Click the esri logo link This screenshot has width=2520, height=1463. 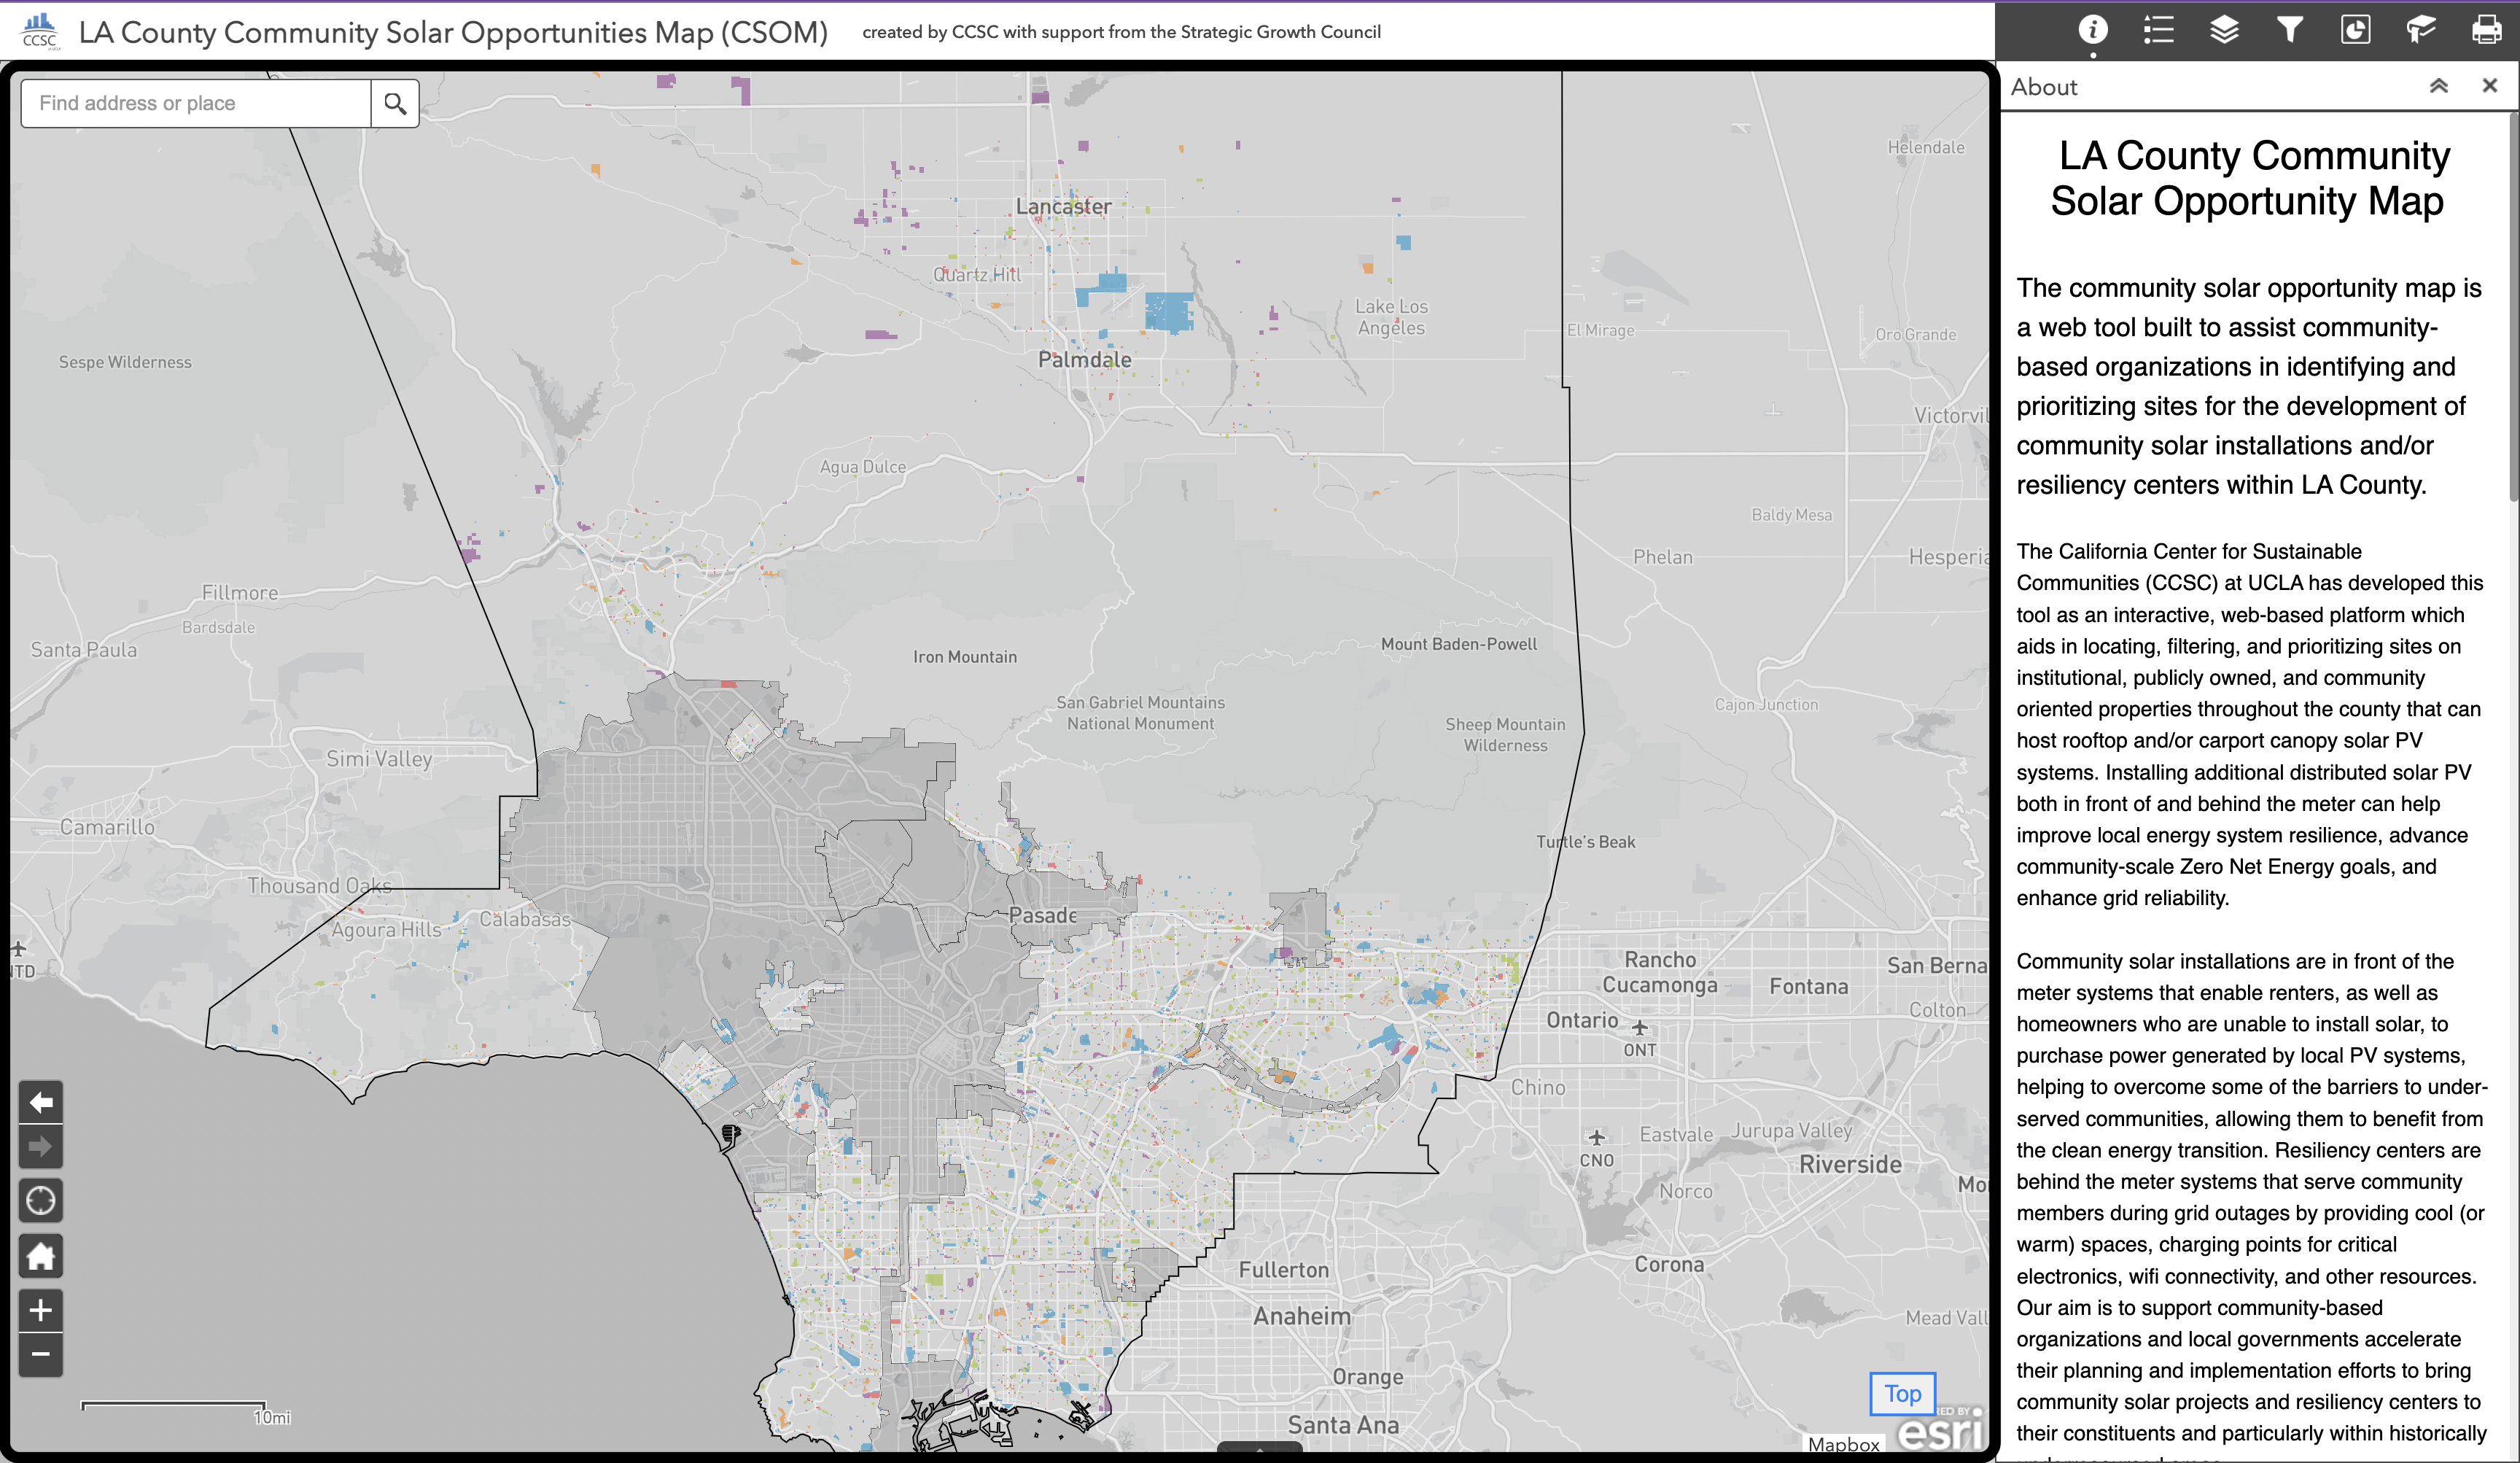[1940, 1432]
